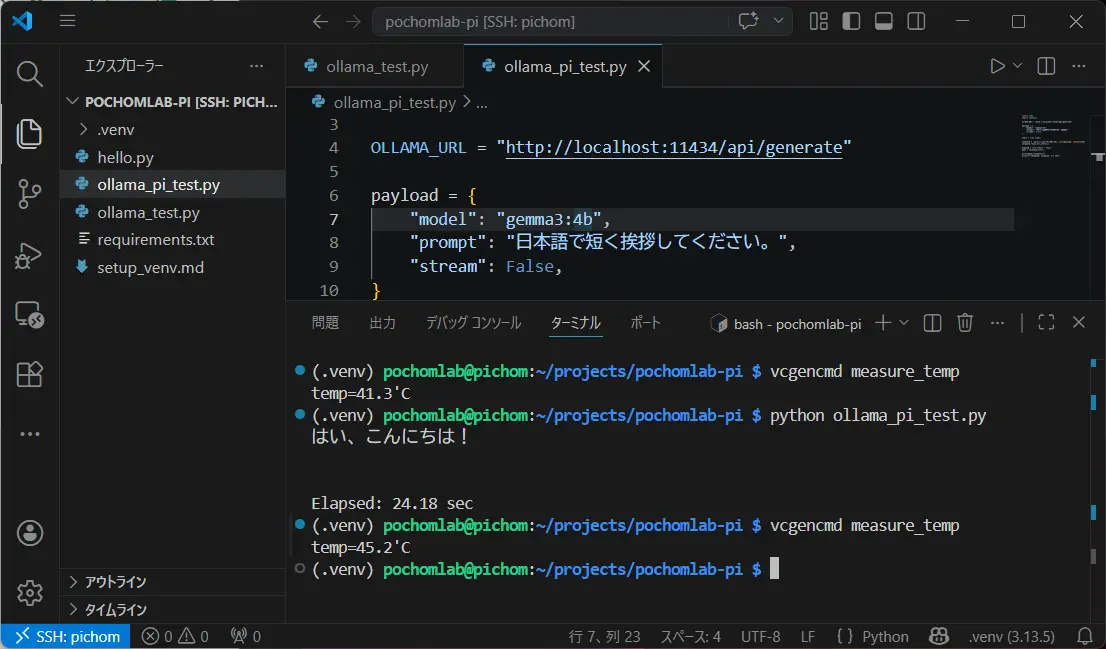The height and width of the screenshot is (649, 1106).
Task: Switch to the 問題 panel tab
Action: point(325,322)
